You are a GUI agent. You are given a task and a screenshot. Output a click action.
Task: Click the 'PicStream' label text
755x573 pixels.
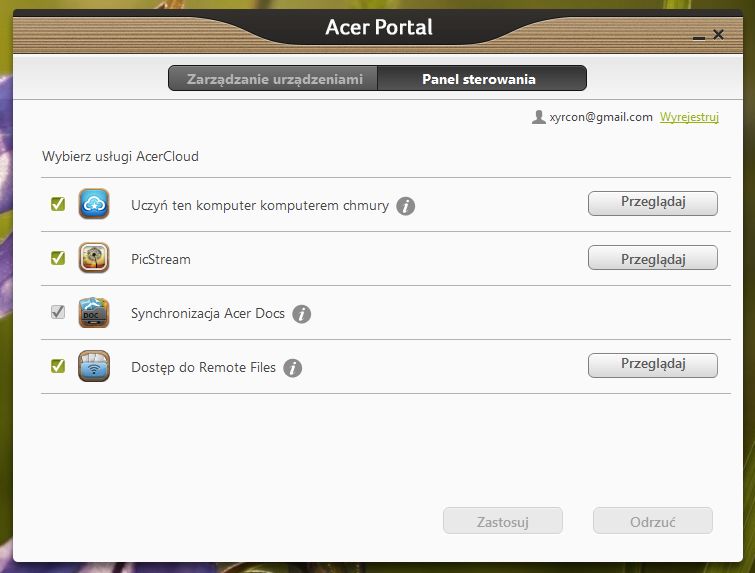161,260
